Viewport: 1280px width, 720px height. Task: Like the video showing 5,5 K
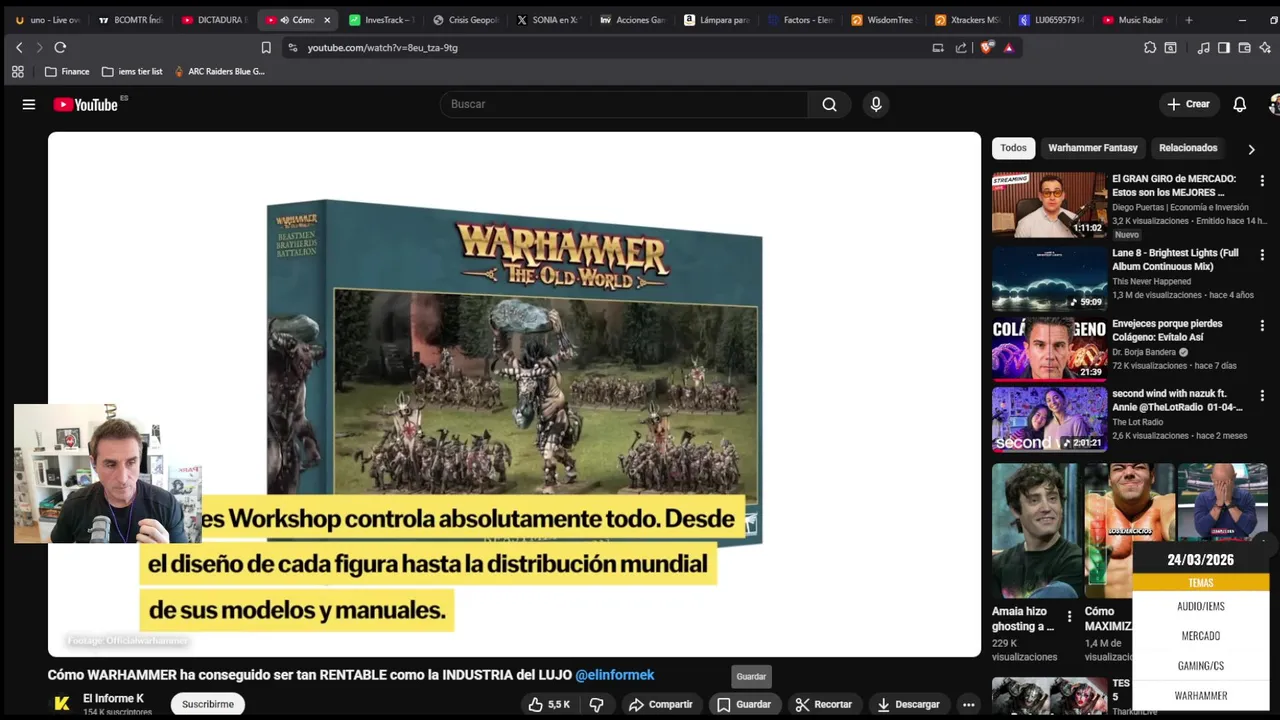pos(549,704)
